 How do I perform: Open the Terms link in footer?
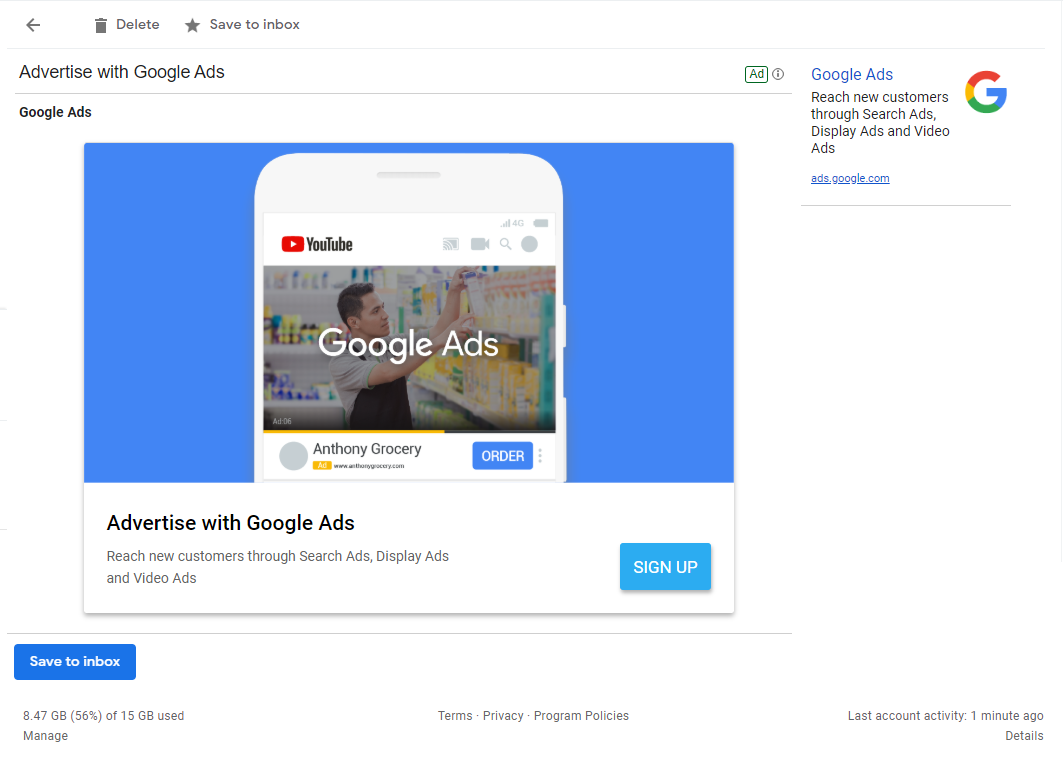click(x=455, y=716)
